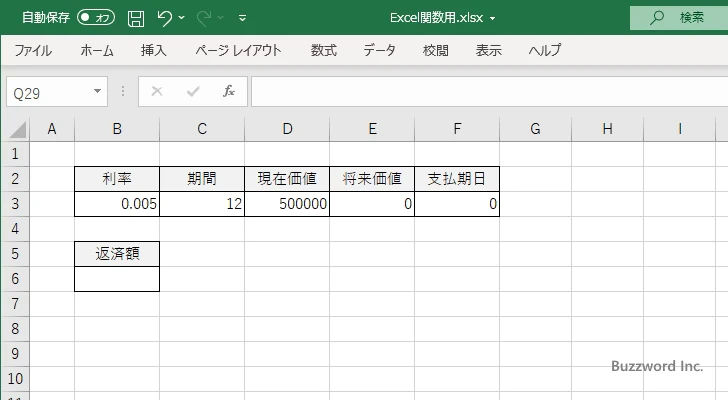This screenshot has width=728, height=400.
Task: Select column H header
Action: coord(607,129)
